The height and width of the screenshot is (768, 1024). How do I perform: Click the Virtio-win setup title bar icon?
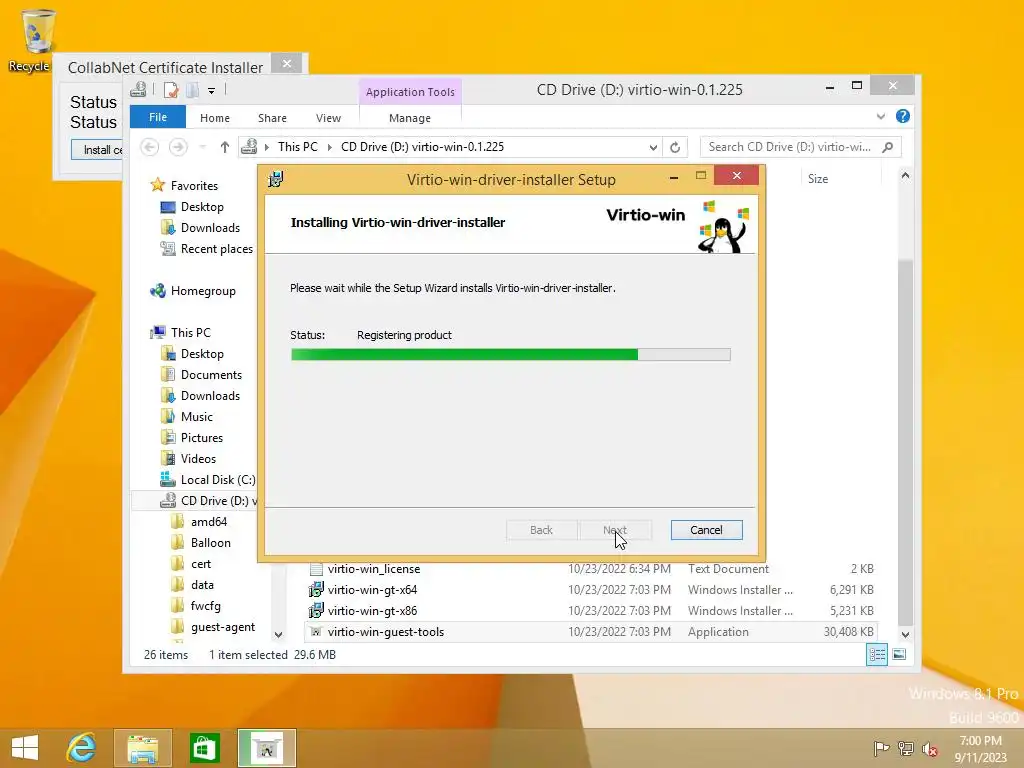click(276, 179)
